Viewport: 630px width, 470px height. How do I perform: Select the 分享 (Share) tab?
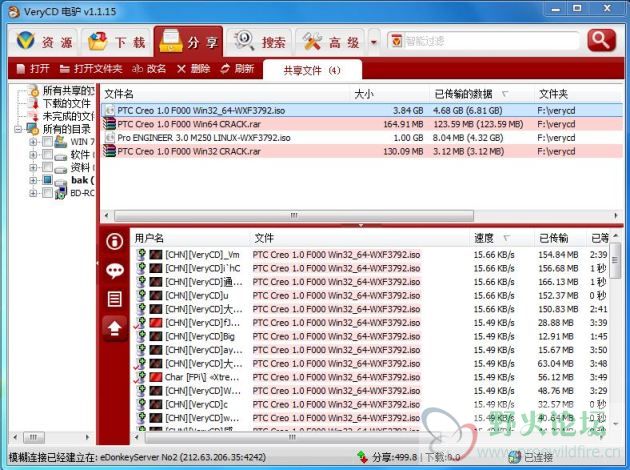click(x=188, y=42)
